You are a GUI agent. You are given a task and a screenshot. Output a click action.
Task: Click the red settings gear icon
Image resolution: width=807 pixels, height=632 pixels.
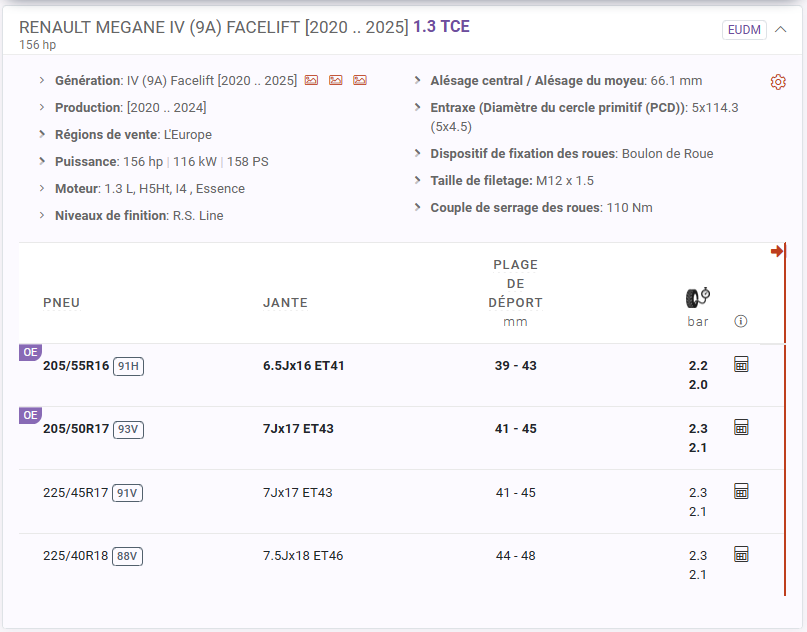tap(778, 82)
